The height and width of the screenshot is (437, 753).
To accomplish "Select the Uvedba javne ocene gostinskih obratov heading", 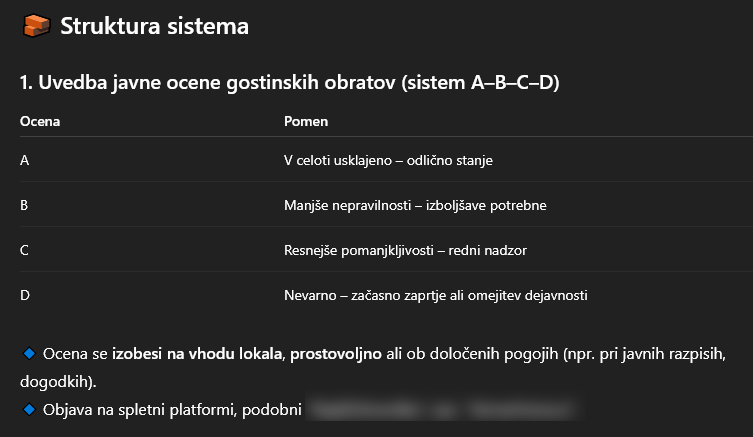I will [290, 83].
